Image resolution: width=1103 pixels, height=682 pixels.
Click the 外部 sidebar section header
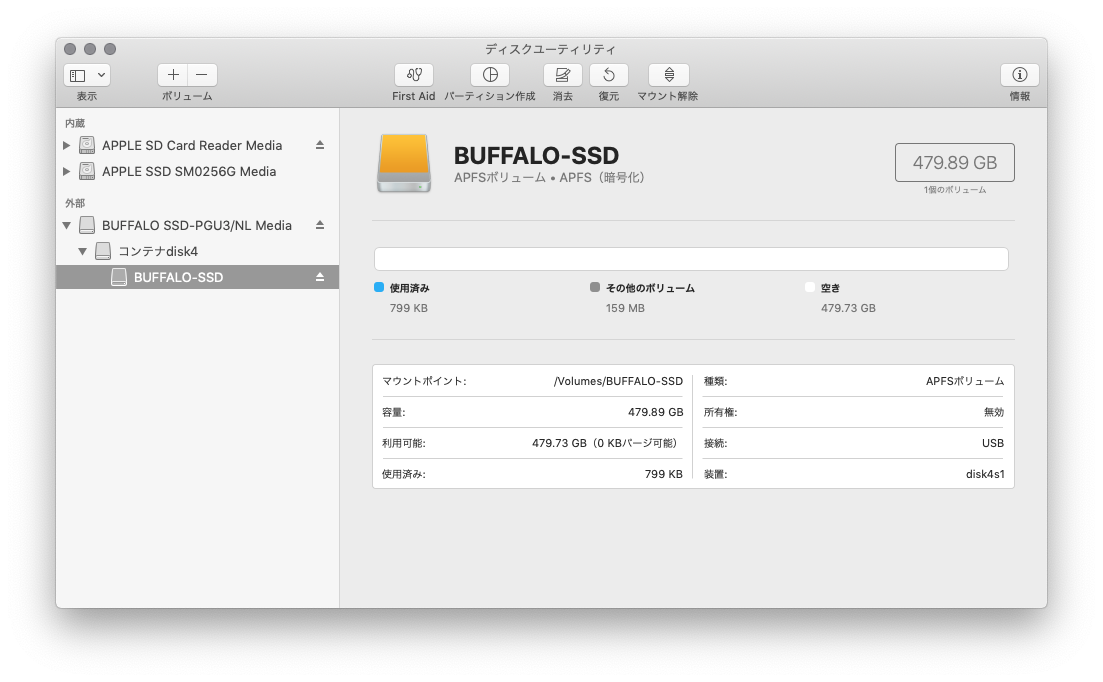coord(75,203)
